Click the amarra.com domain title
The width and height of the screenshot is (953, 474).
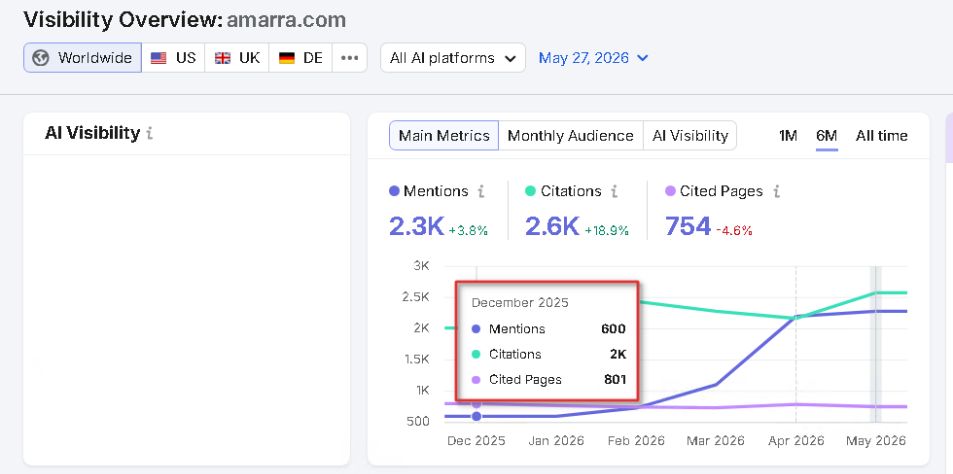coord(286,20)
